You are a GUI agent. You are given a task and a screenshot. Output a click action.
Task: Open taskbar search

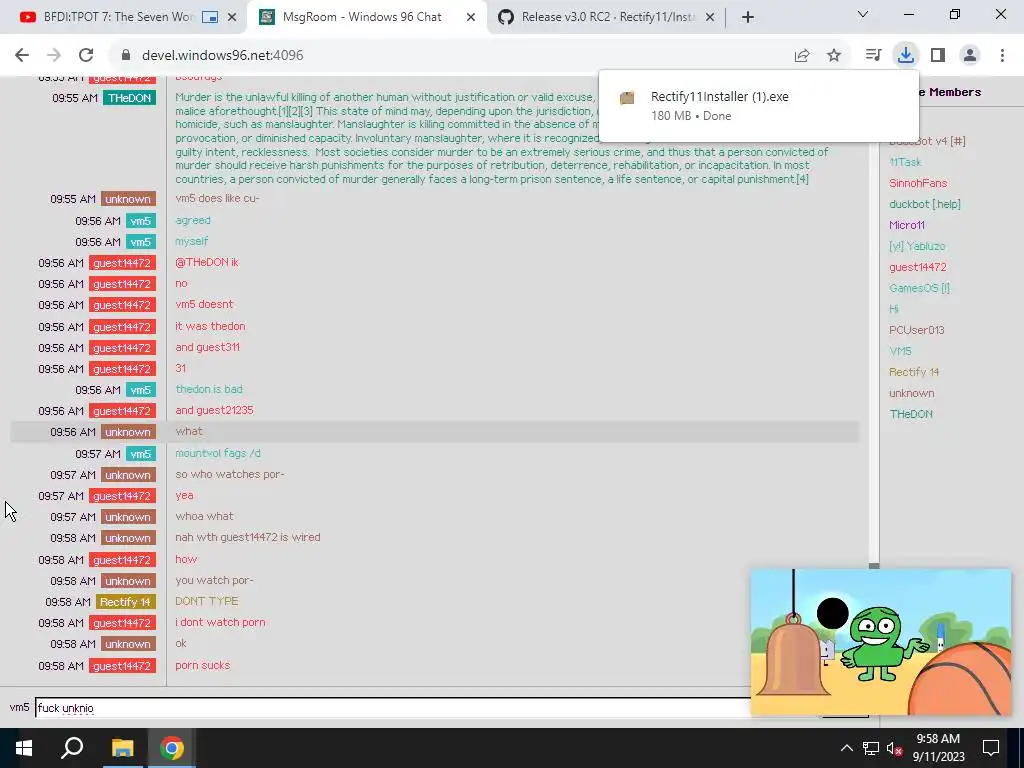click(72, 748)
